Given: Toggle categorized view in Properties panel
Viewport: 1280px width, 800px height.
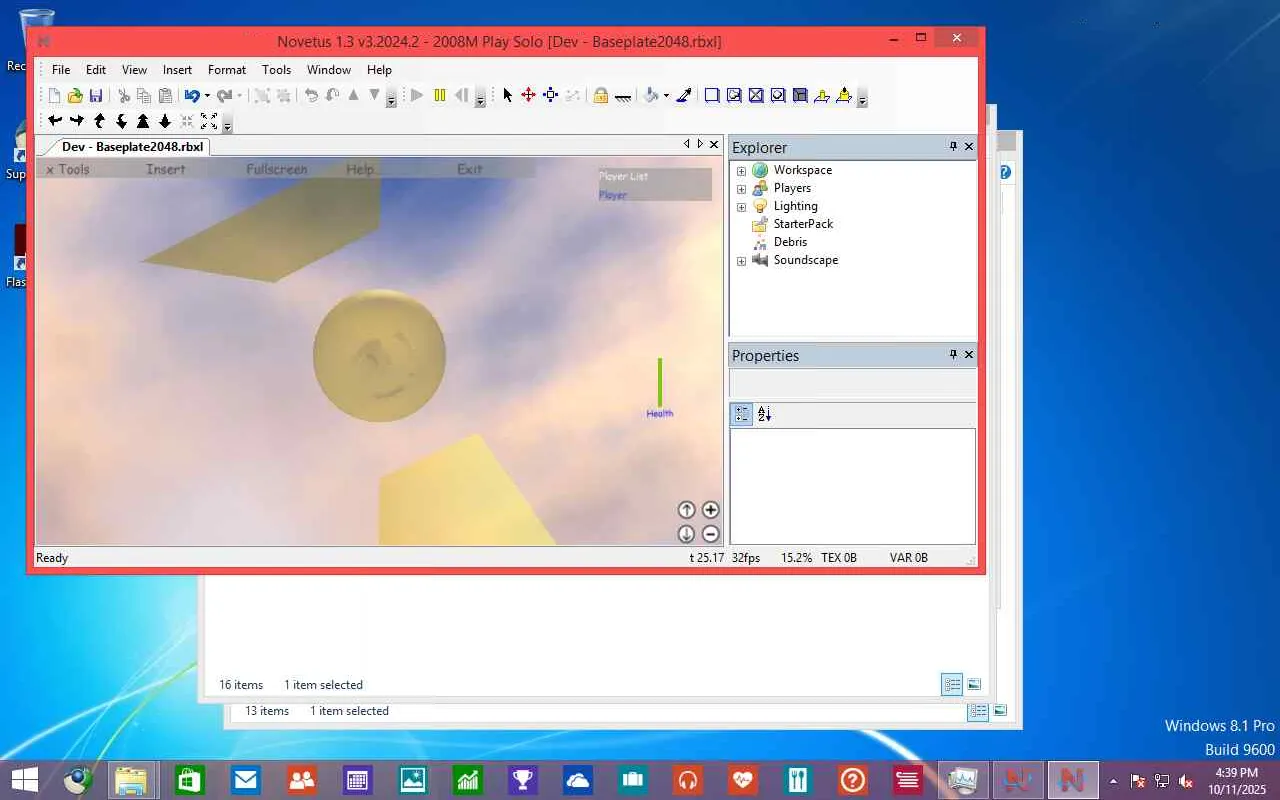Looking at the screenshot, I should (x=742, y=414).
